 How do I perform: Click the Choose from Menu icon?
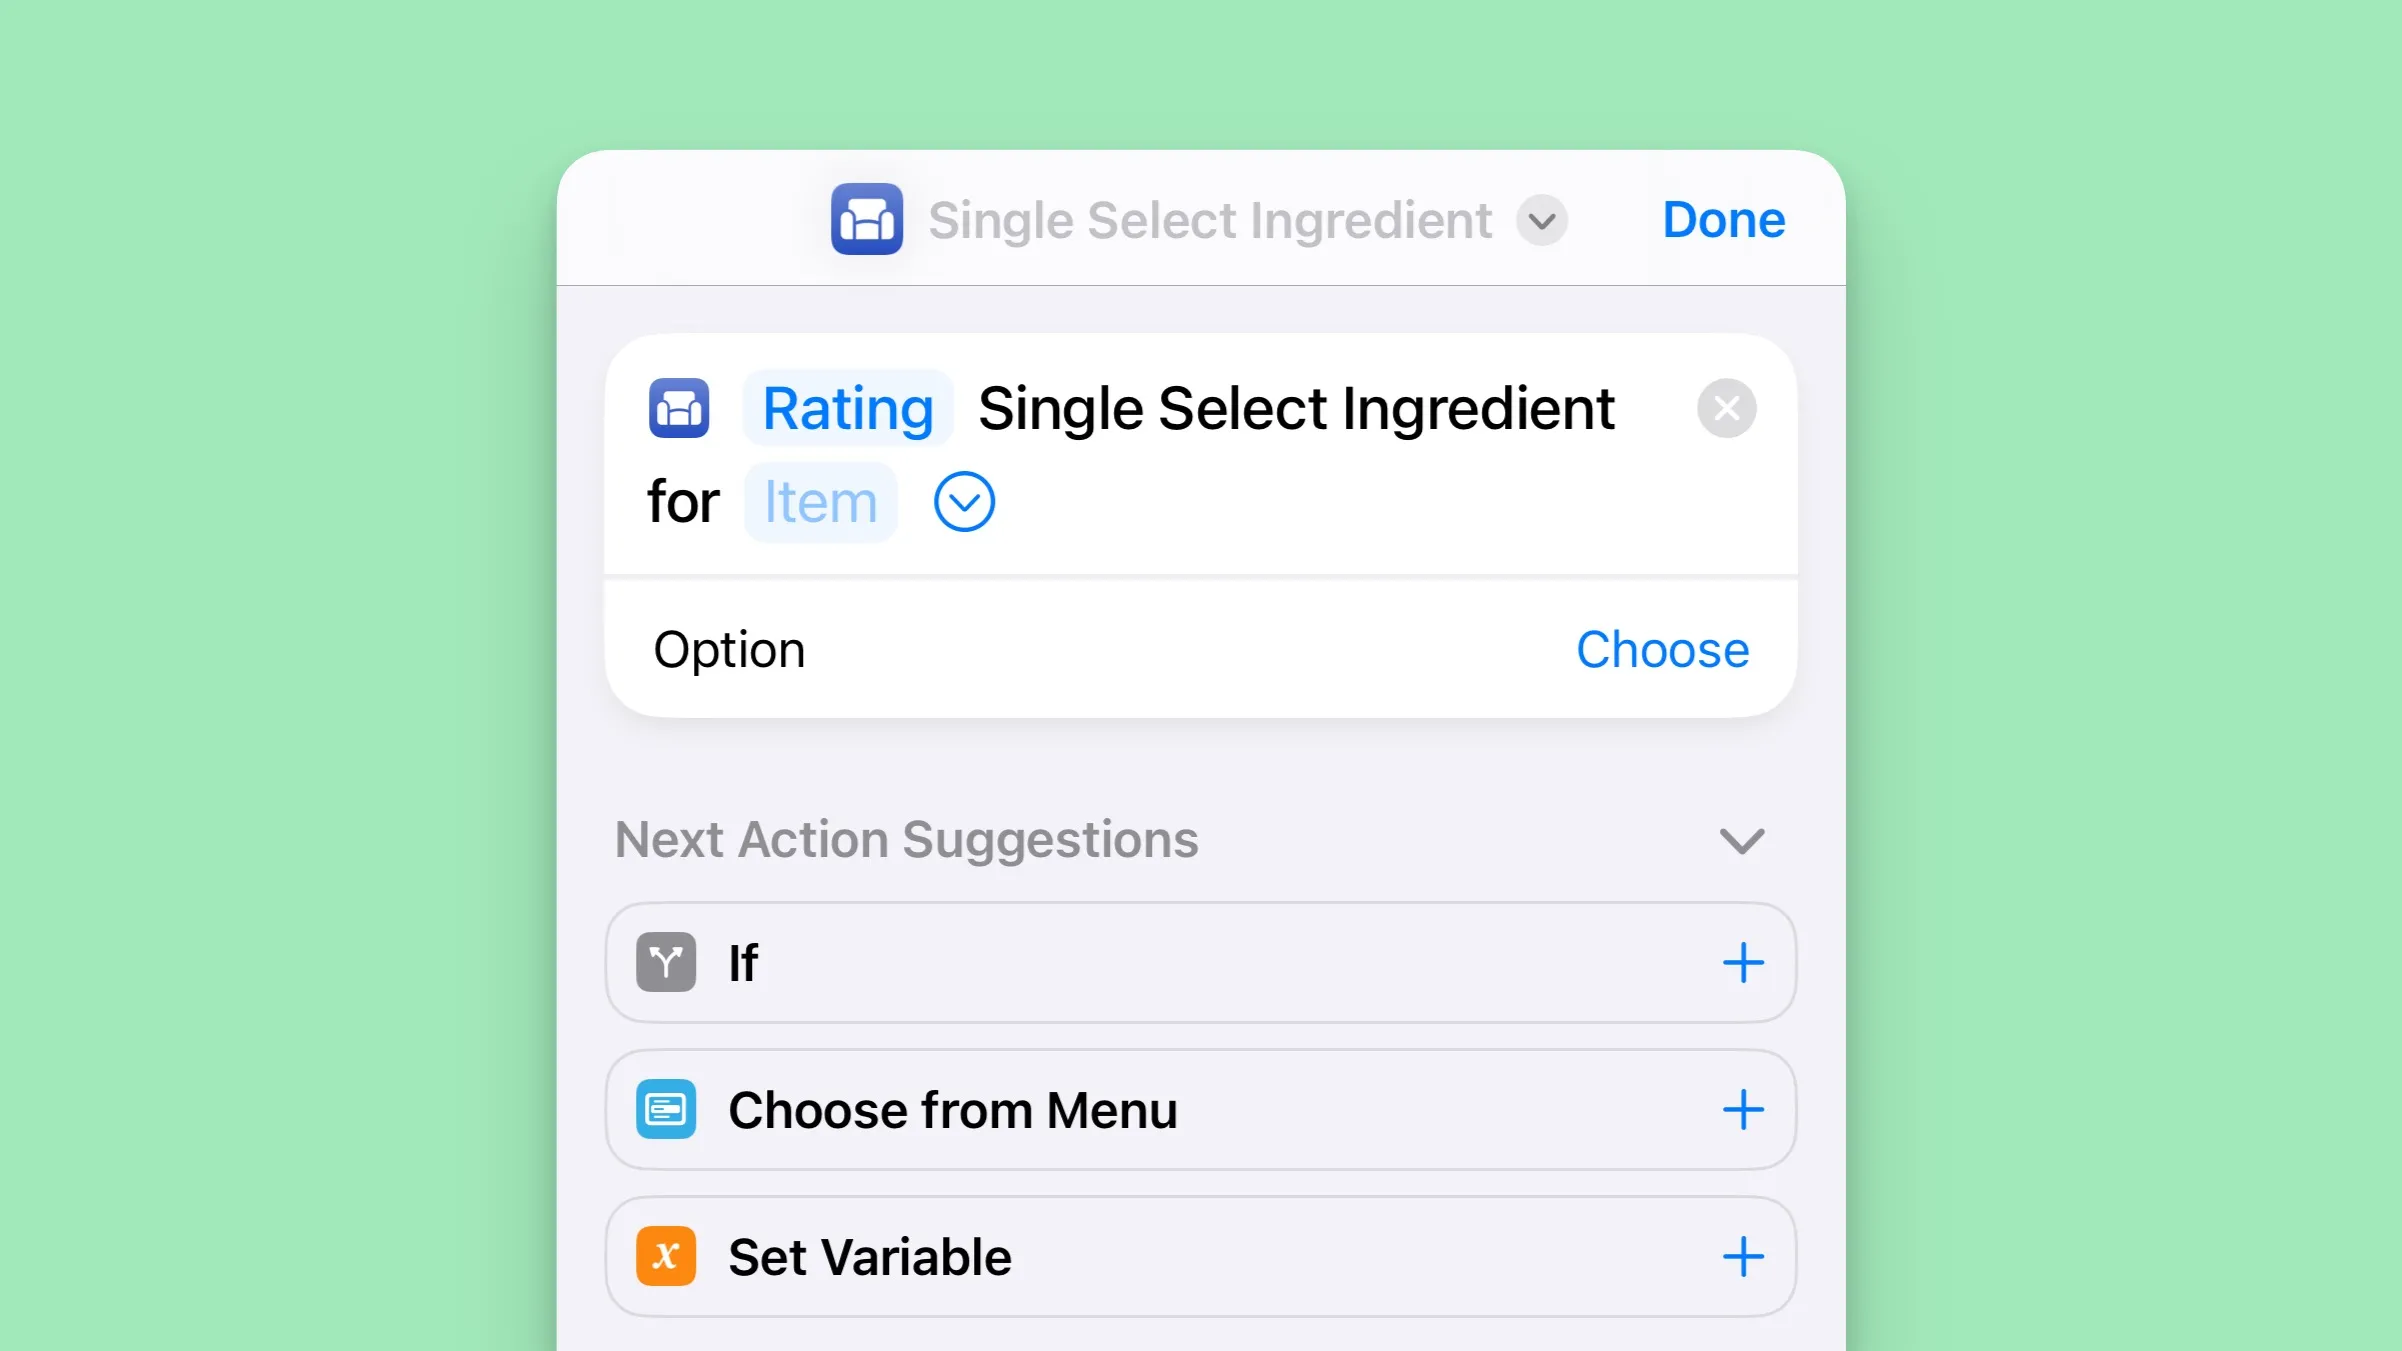pos(666,1109)
